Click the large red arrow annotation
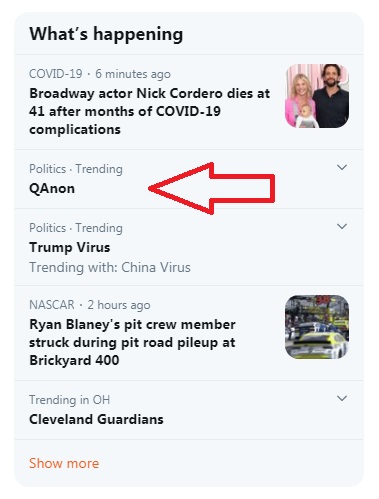This screenshot has height=499, width=379. tap(212, 188)
